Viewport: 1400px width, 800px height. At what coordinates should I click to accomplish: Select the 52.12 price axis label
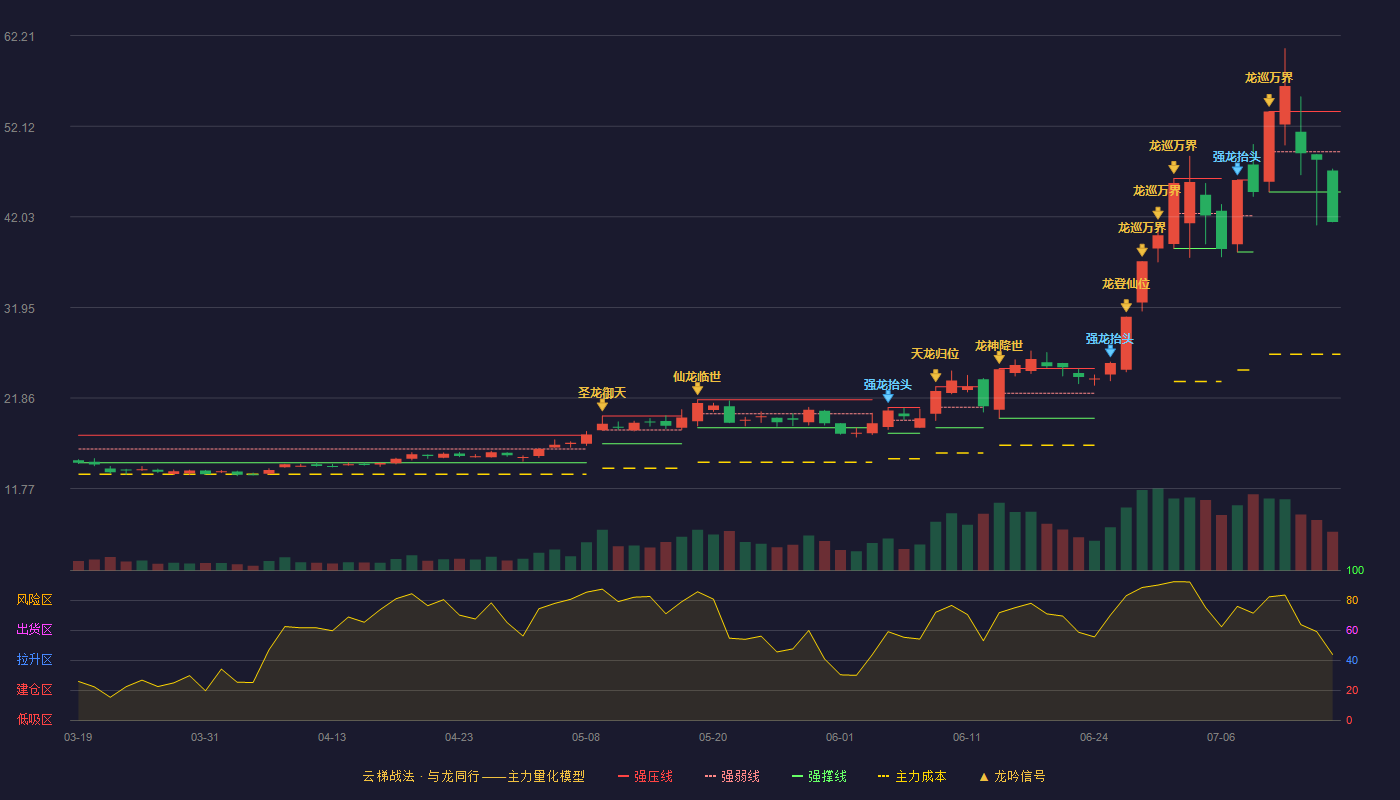pos(20,127)
